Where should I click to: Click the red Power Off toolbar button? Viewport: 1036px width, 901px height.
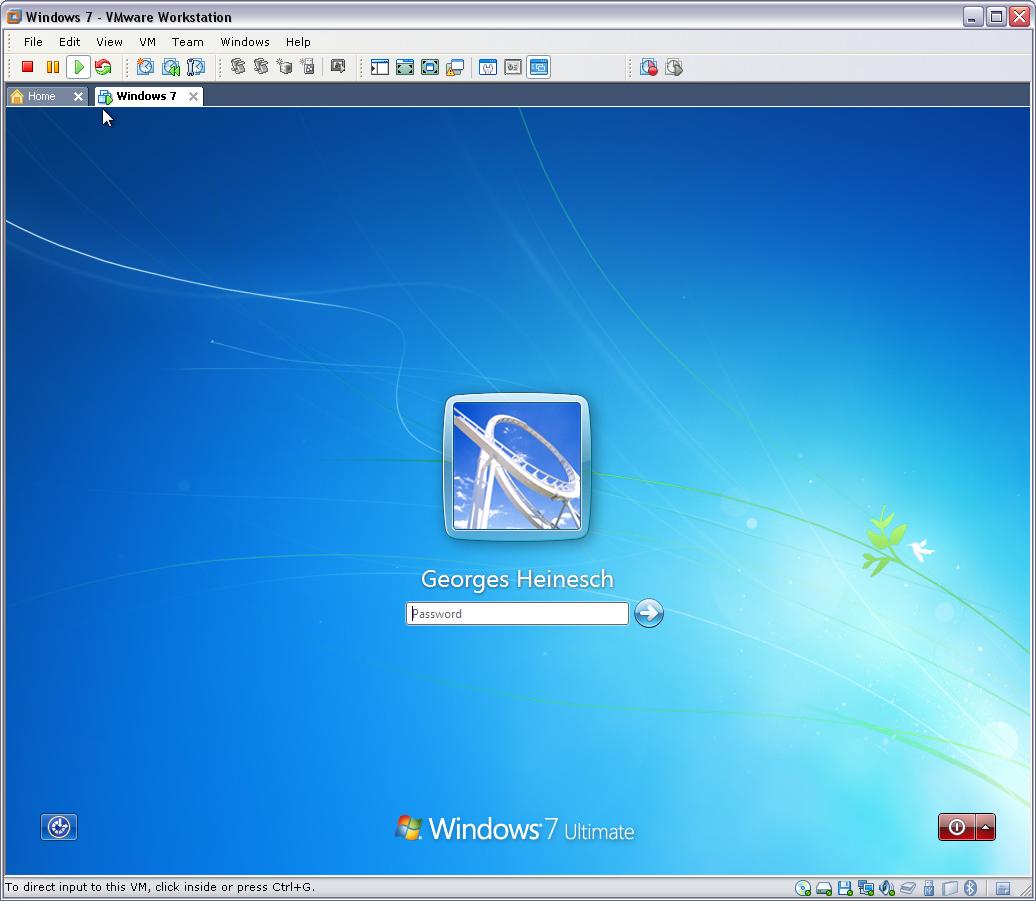[x=28, y=67]
